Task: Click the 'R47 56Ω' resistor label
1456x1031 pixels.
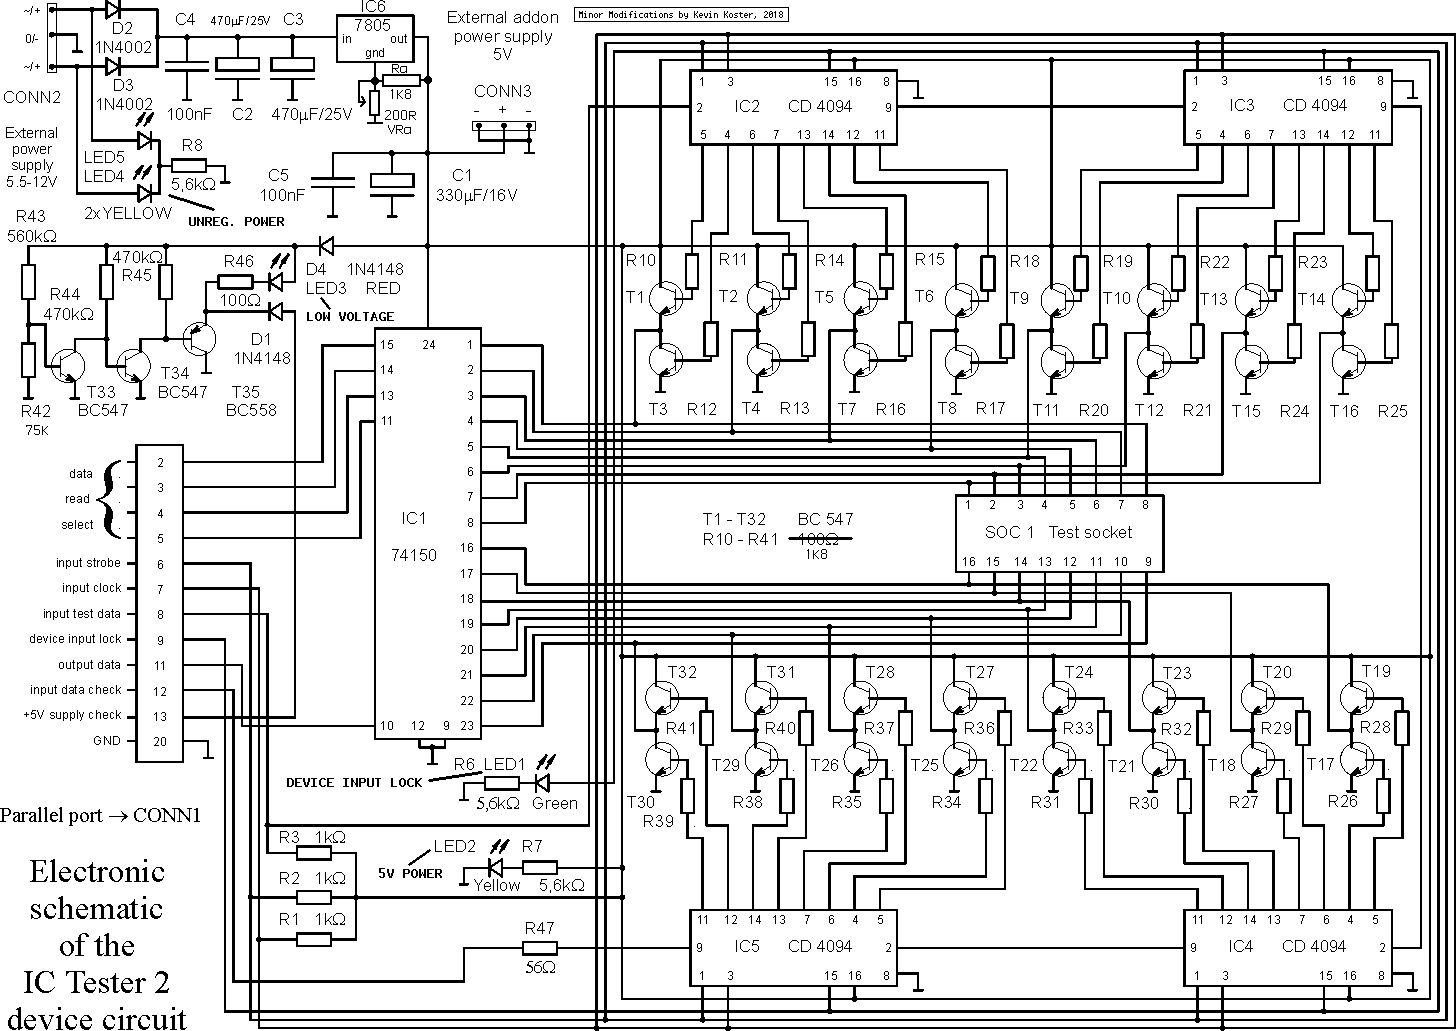Action: tap(540, 948)
